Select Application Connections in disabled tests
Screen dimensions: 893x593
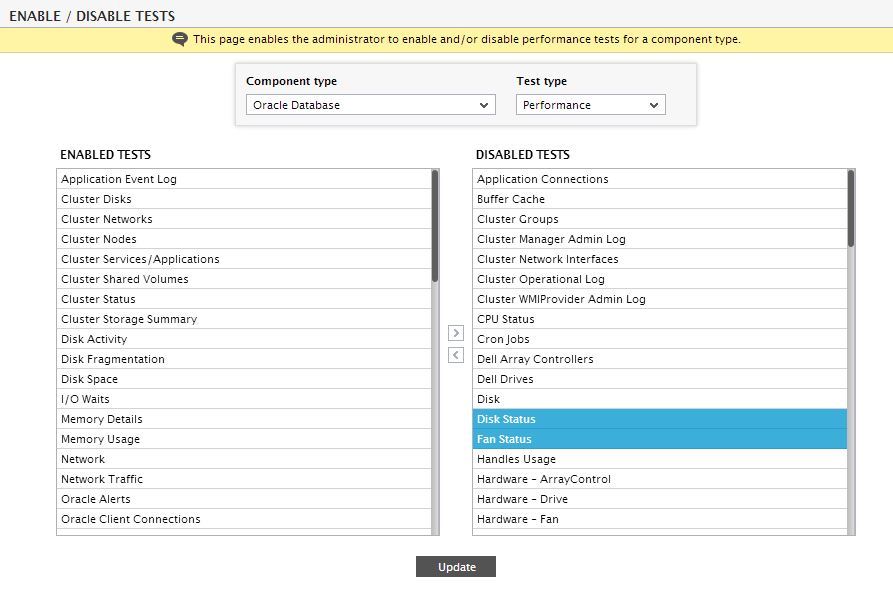click(x=660, y=179)
